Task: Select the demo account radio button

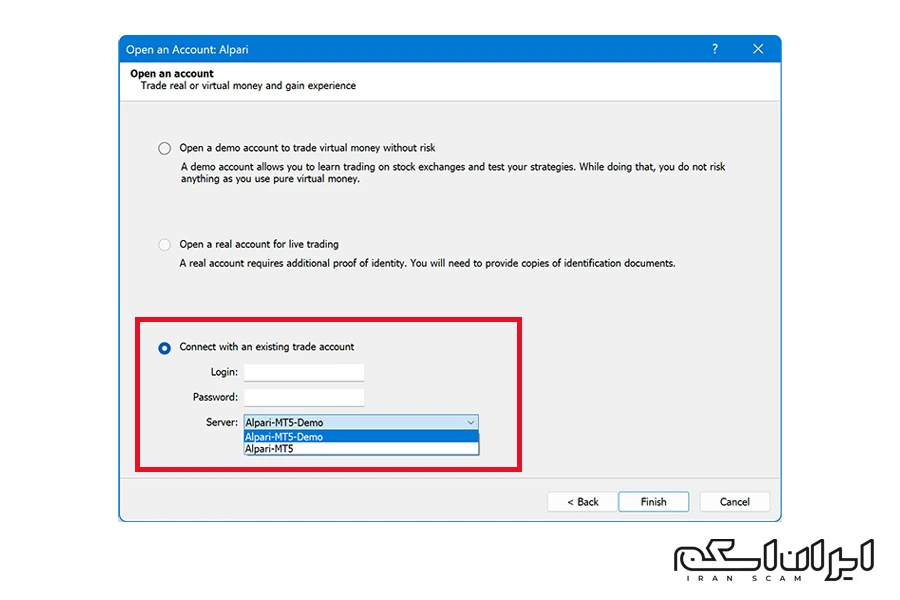Action: tap(164, 148)
